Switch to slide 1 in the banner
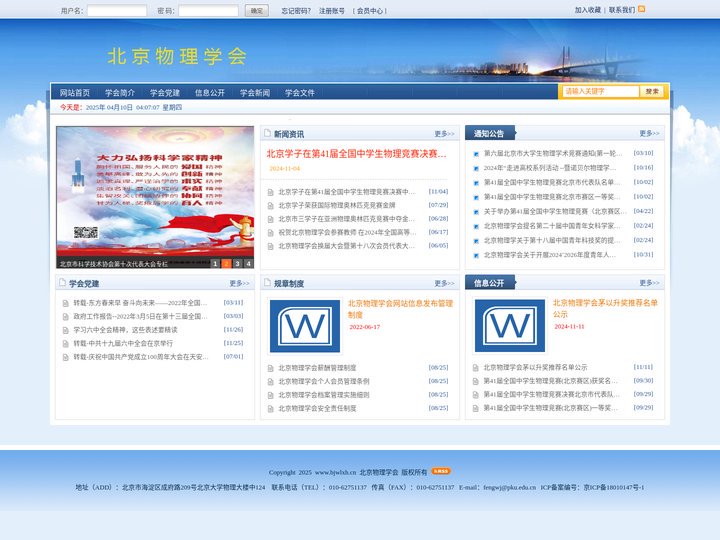 point(215,264)
